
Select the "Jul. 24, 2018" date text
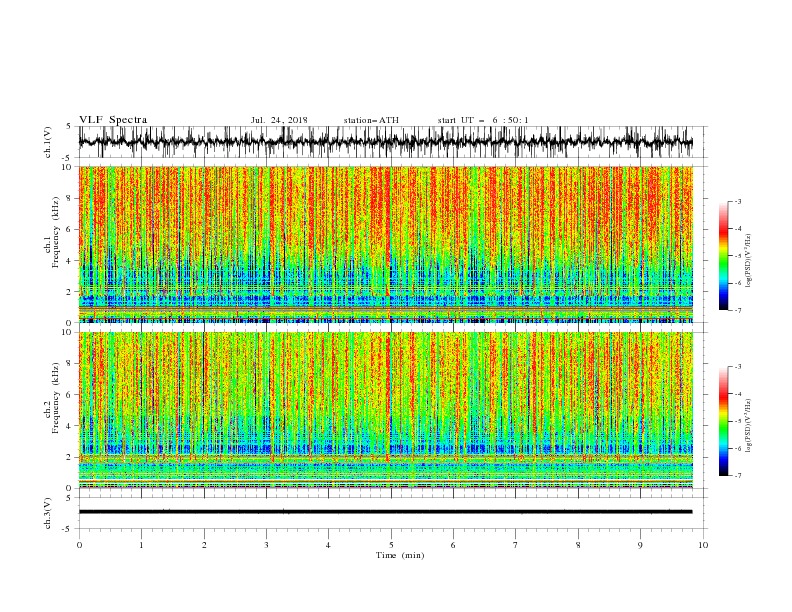point(279,120)
